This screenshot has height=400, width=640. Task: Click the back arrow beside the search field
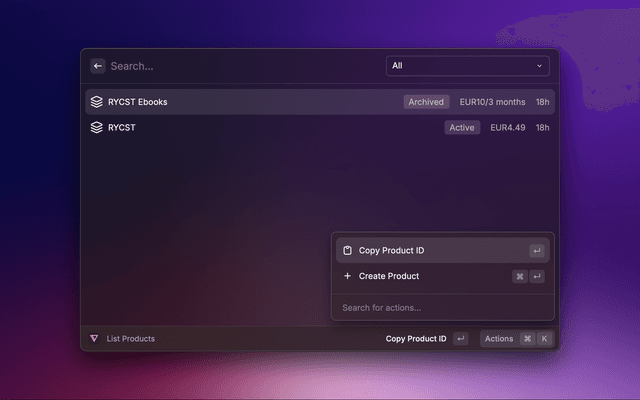[x=98, y=66]
